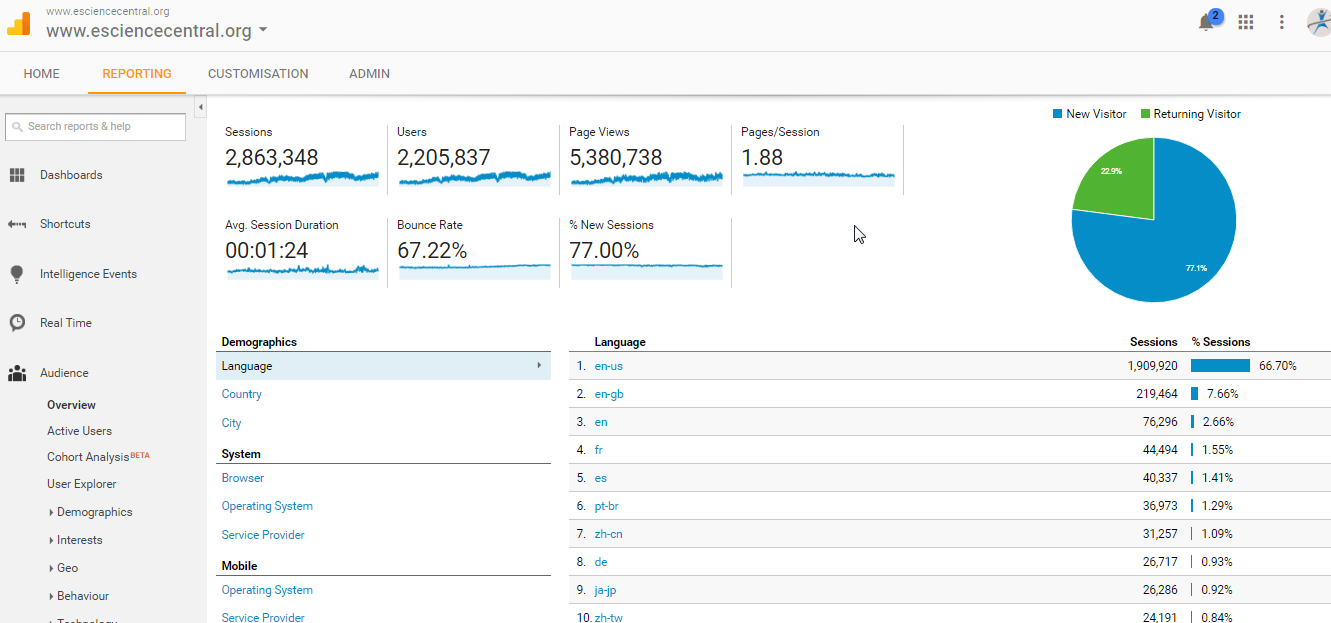The image size is (1331, 623).
Task: Switch to the CUSTOMISATION tab
Action: pos(258,73)
